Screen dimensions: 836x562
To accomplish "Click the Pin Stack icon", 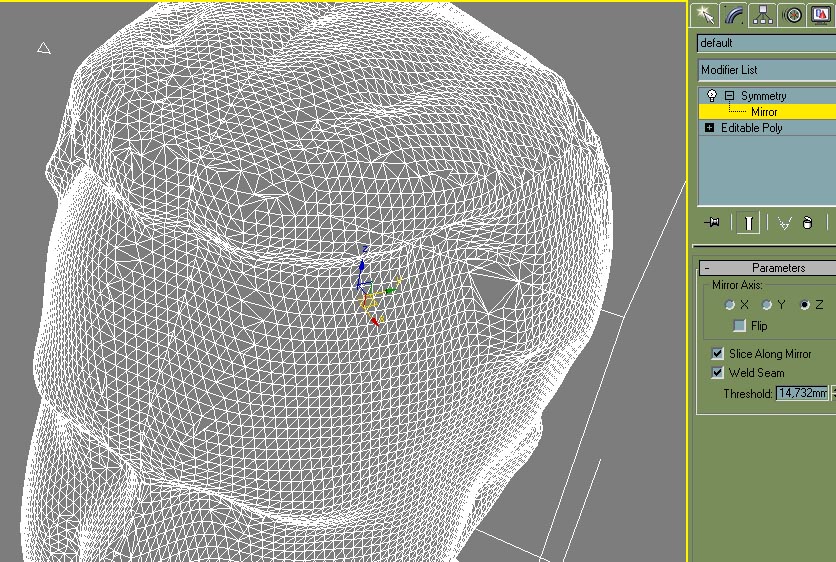I will pos(712,222).
